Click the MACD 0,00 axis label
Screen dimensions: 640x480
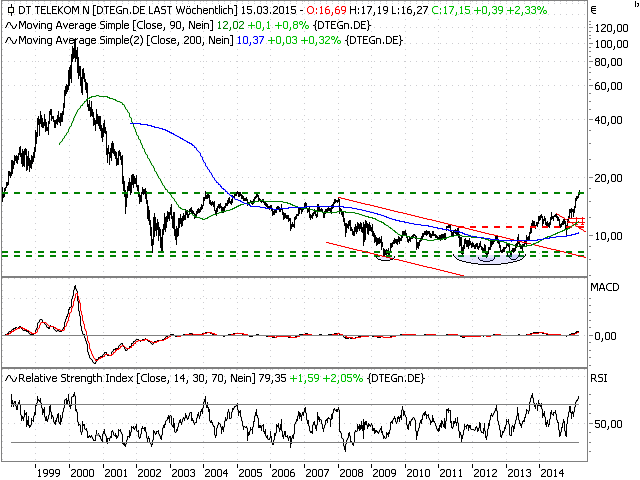(x=605, y=336)
